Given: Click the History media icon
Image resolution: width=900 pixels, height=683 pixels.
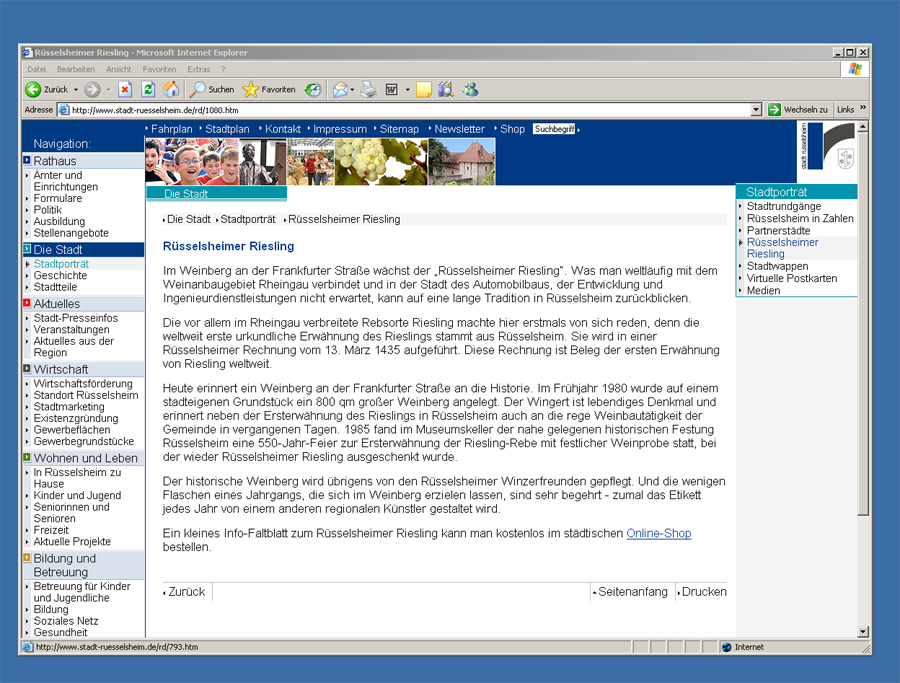Looking at the screenshot, I should click(x=313, y=90).
